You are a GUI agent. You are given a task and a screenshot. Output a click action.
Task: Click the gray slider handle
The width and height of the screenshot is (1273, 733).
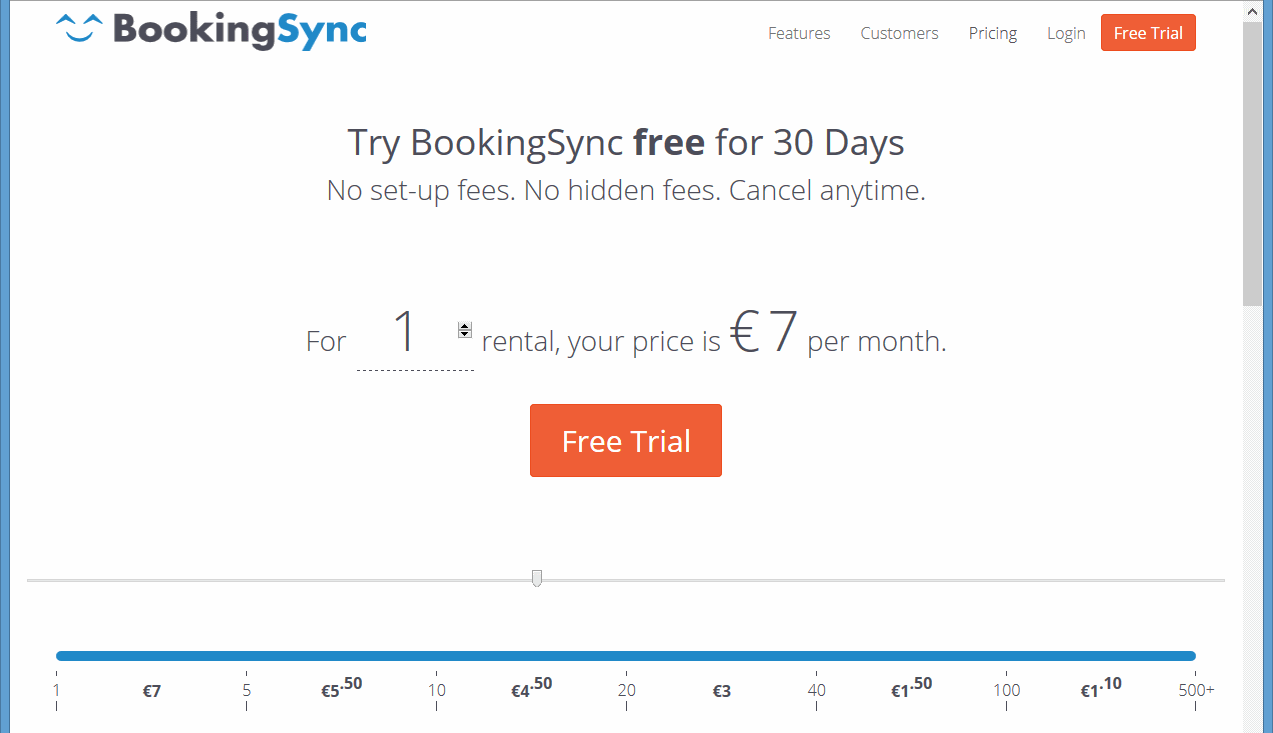[x=537, y=578]
